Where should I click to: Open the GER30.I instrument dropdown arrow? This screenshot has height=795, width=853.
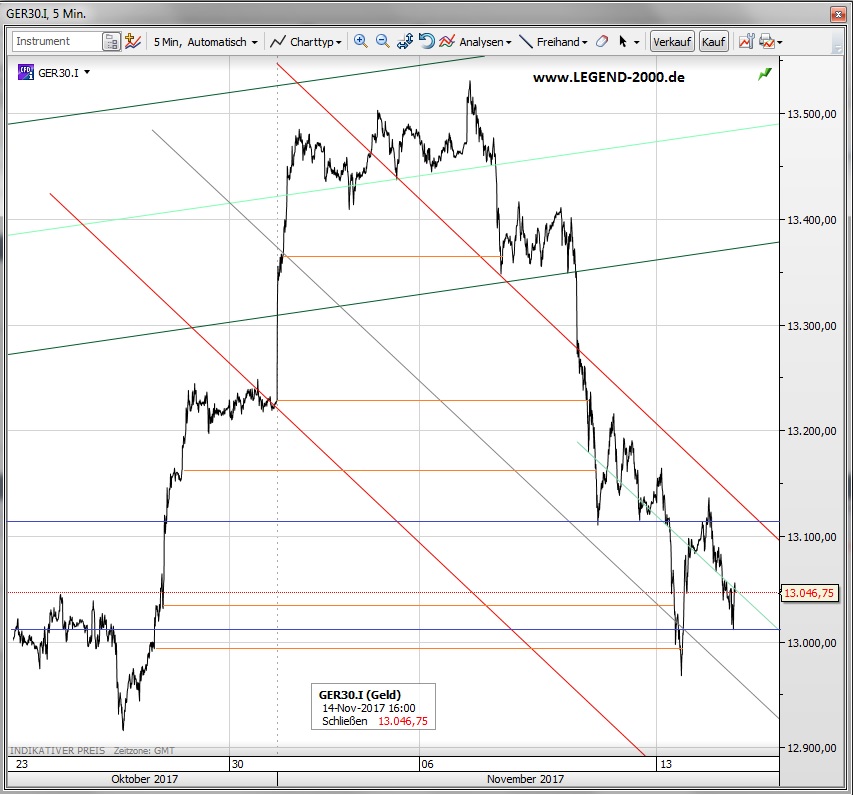pos(87,72)
